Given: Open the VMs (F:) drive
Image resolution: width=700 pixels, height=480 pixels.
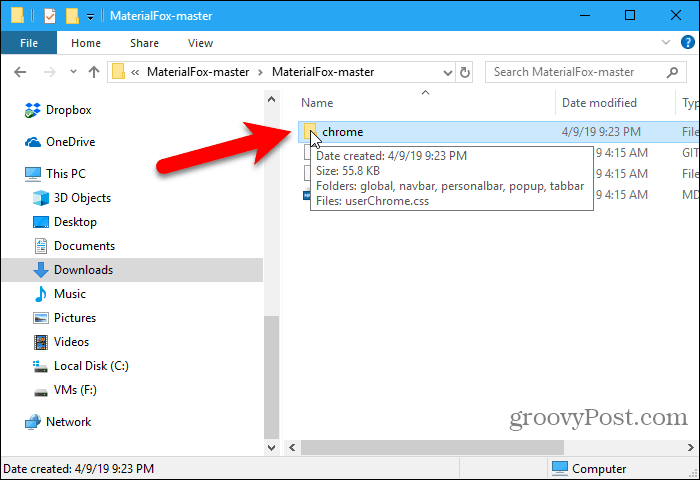Looking at the screenshot, I should [x=75, y=390].
